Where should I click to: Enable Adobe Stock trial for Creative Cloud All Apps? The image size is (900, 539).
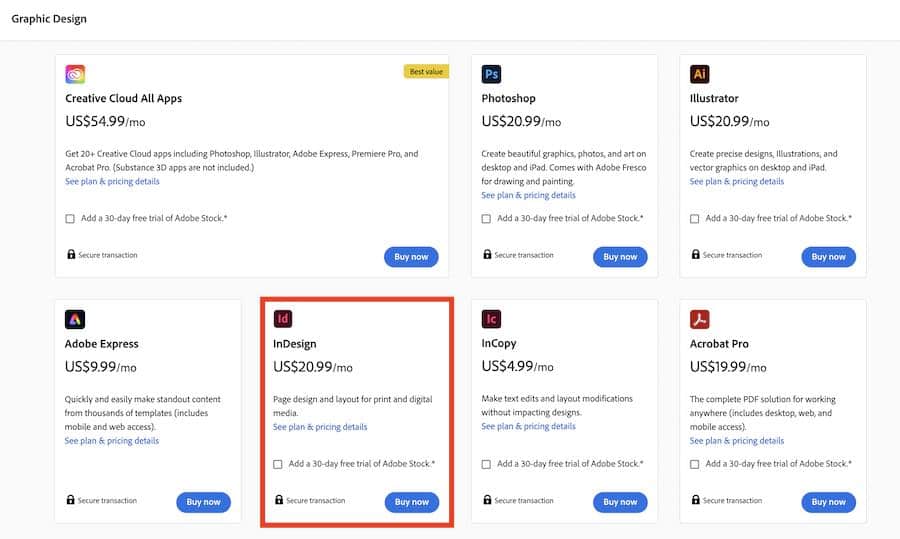[x=70, y=219]
